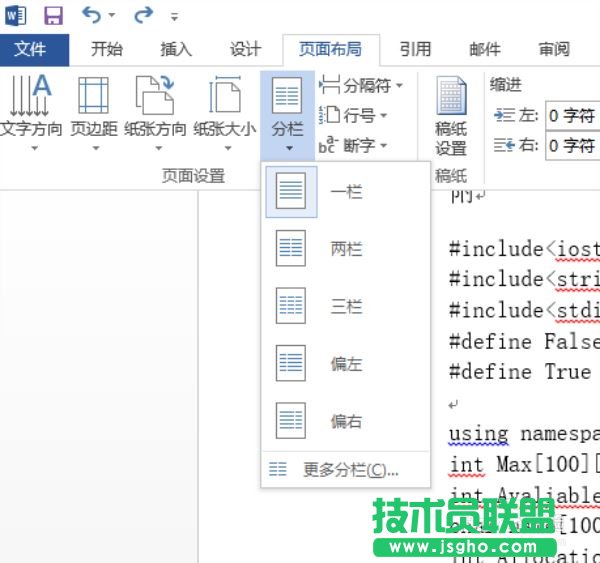Undo the last action

coord(91,15)
